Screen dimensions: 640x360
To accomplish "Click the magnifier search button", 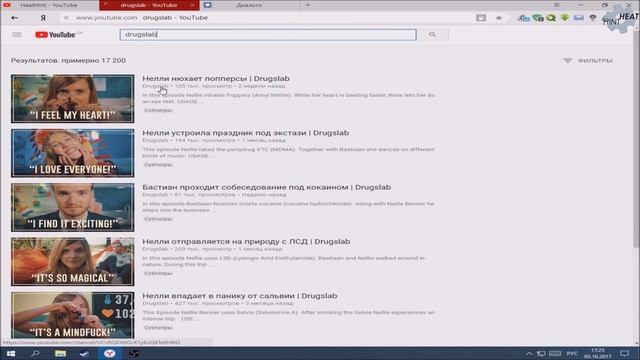I will click(433, 35).
